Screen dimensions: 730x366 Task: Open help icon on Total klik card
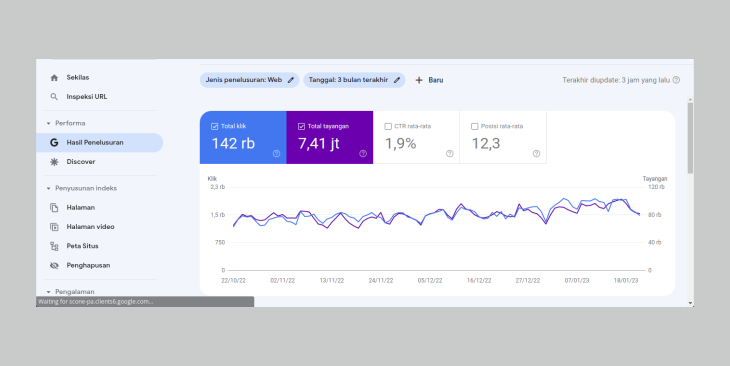click(277, 154)
